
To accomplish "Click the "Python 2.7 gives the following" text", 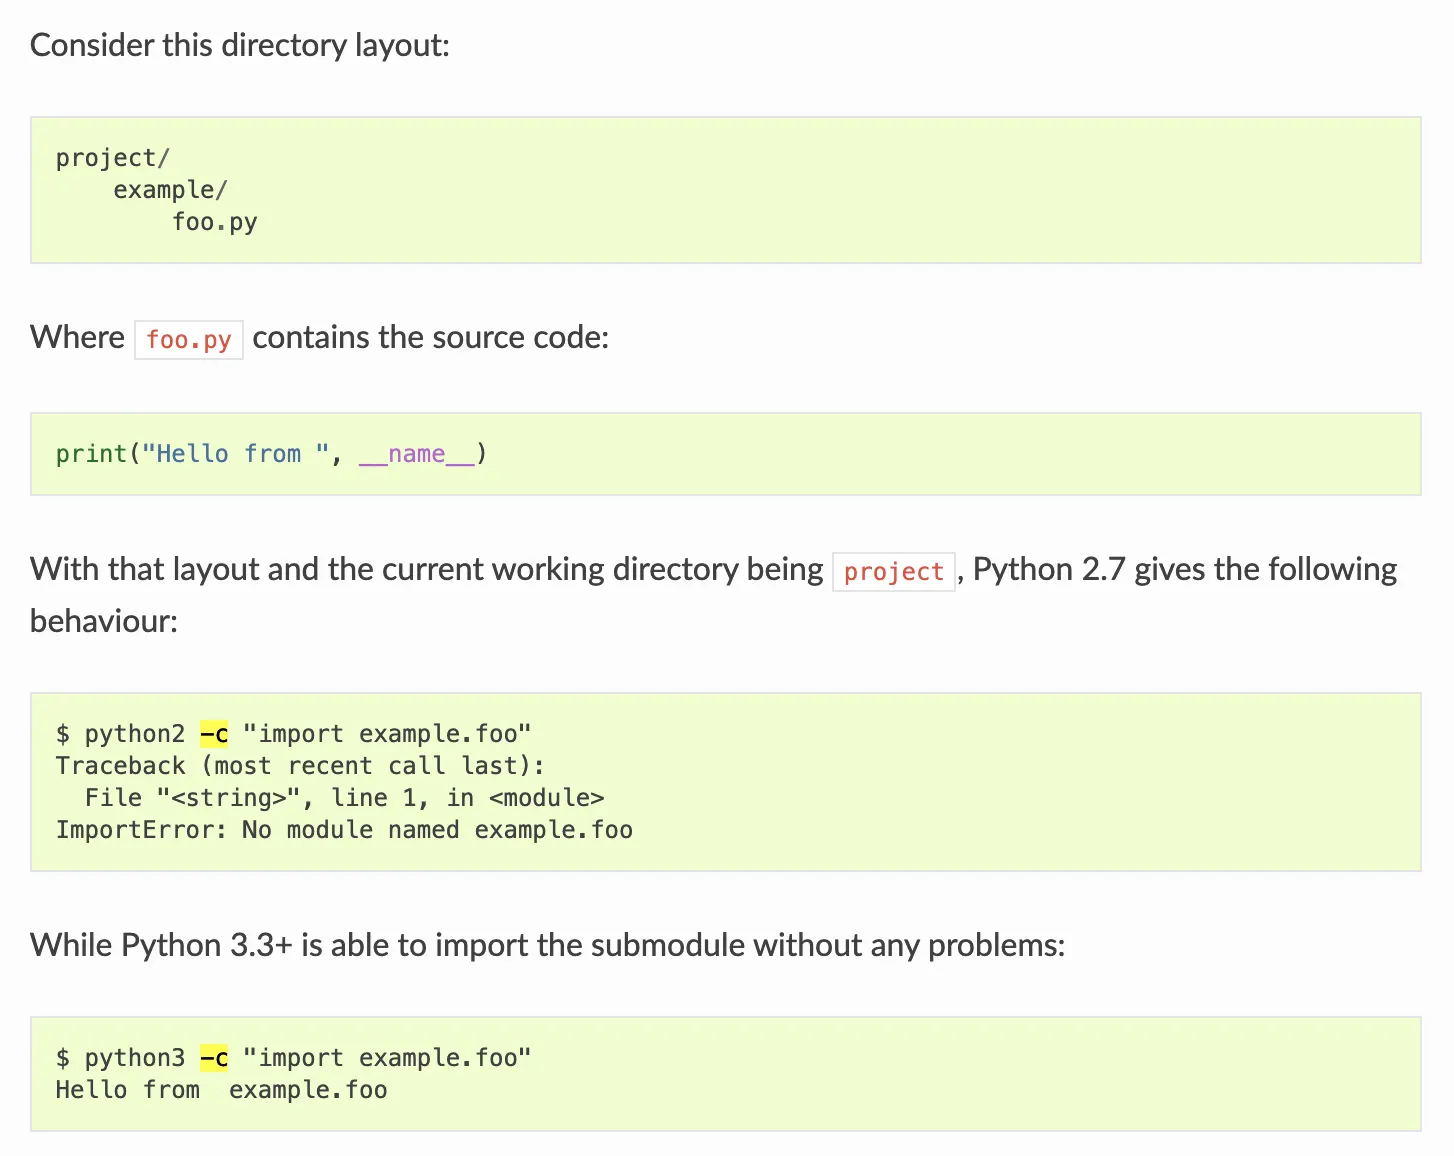I will click(x=1184, y=570).
